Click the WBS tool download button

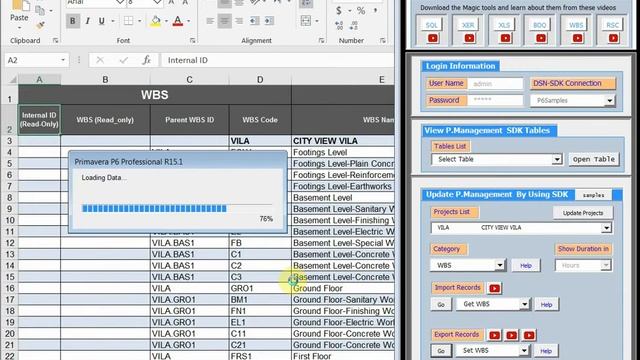pyautogui.click(x=576, y=25)
